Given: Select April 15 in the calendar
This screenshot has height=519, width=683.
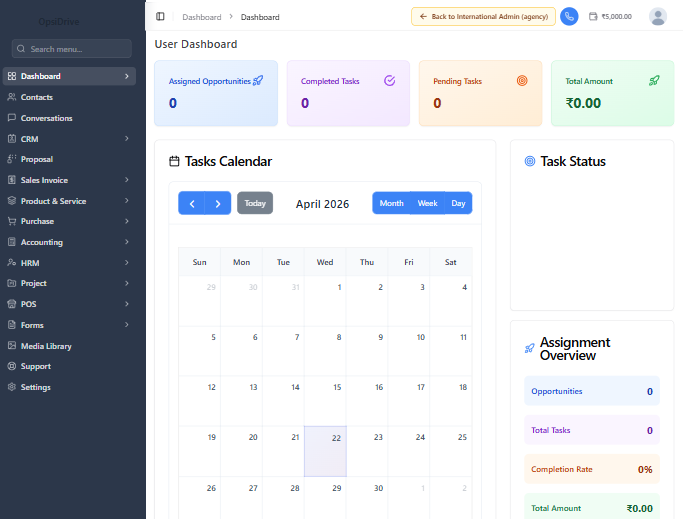Looking at the screenshot, I should coord(325,401).
